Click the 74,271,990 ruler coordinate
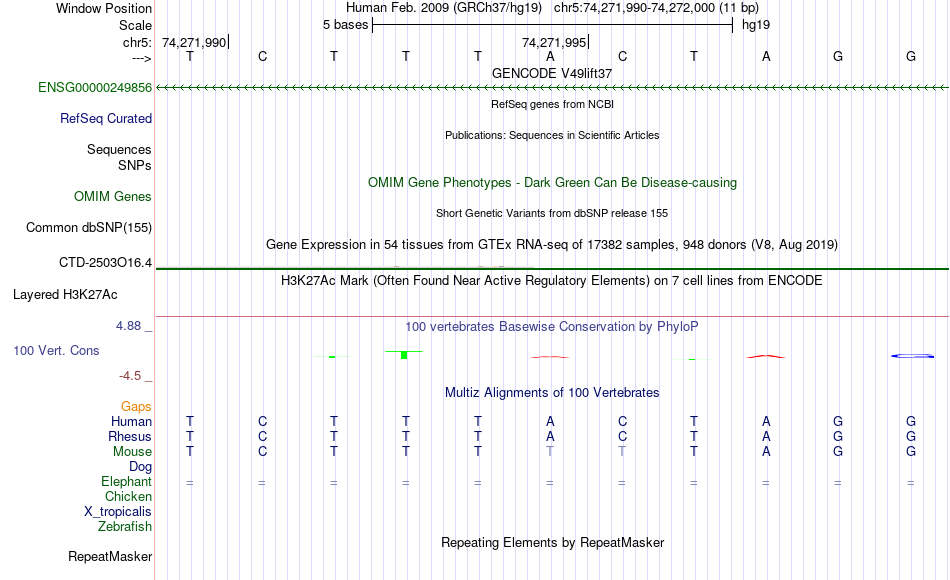The width and height of the screenshot is (950, 580). (x=194, y=42)
